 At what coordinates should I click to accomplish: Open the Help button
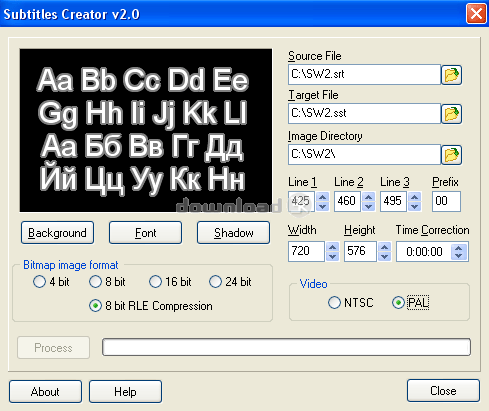tap(125, 392)
